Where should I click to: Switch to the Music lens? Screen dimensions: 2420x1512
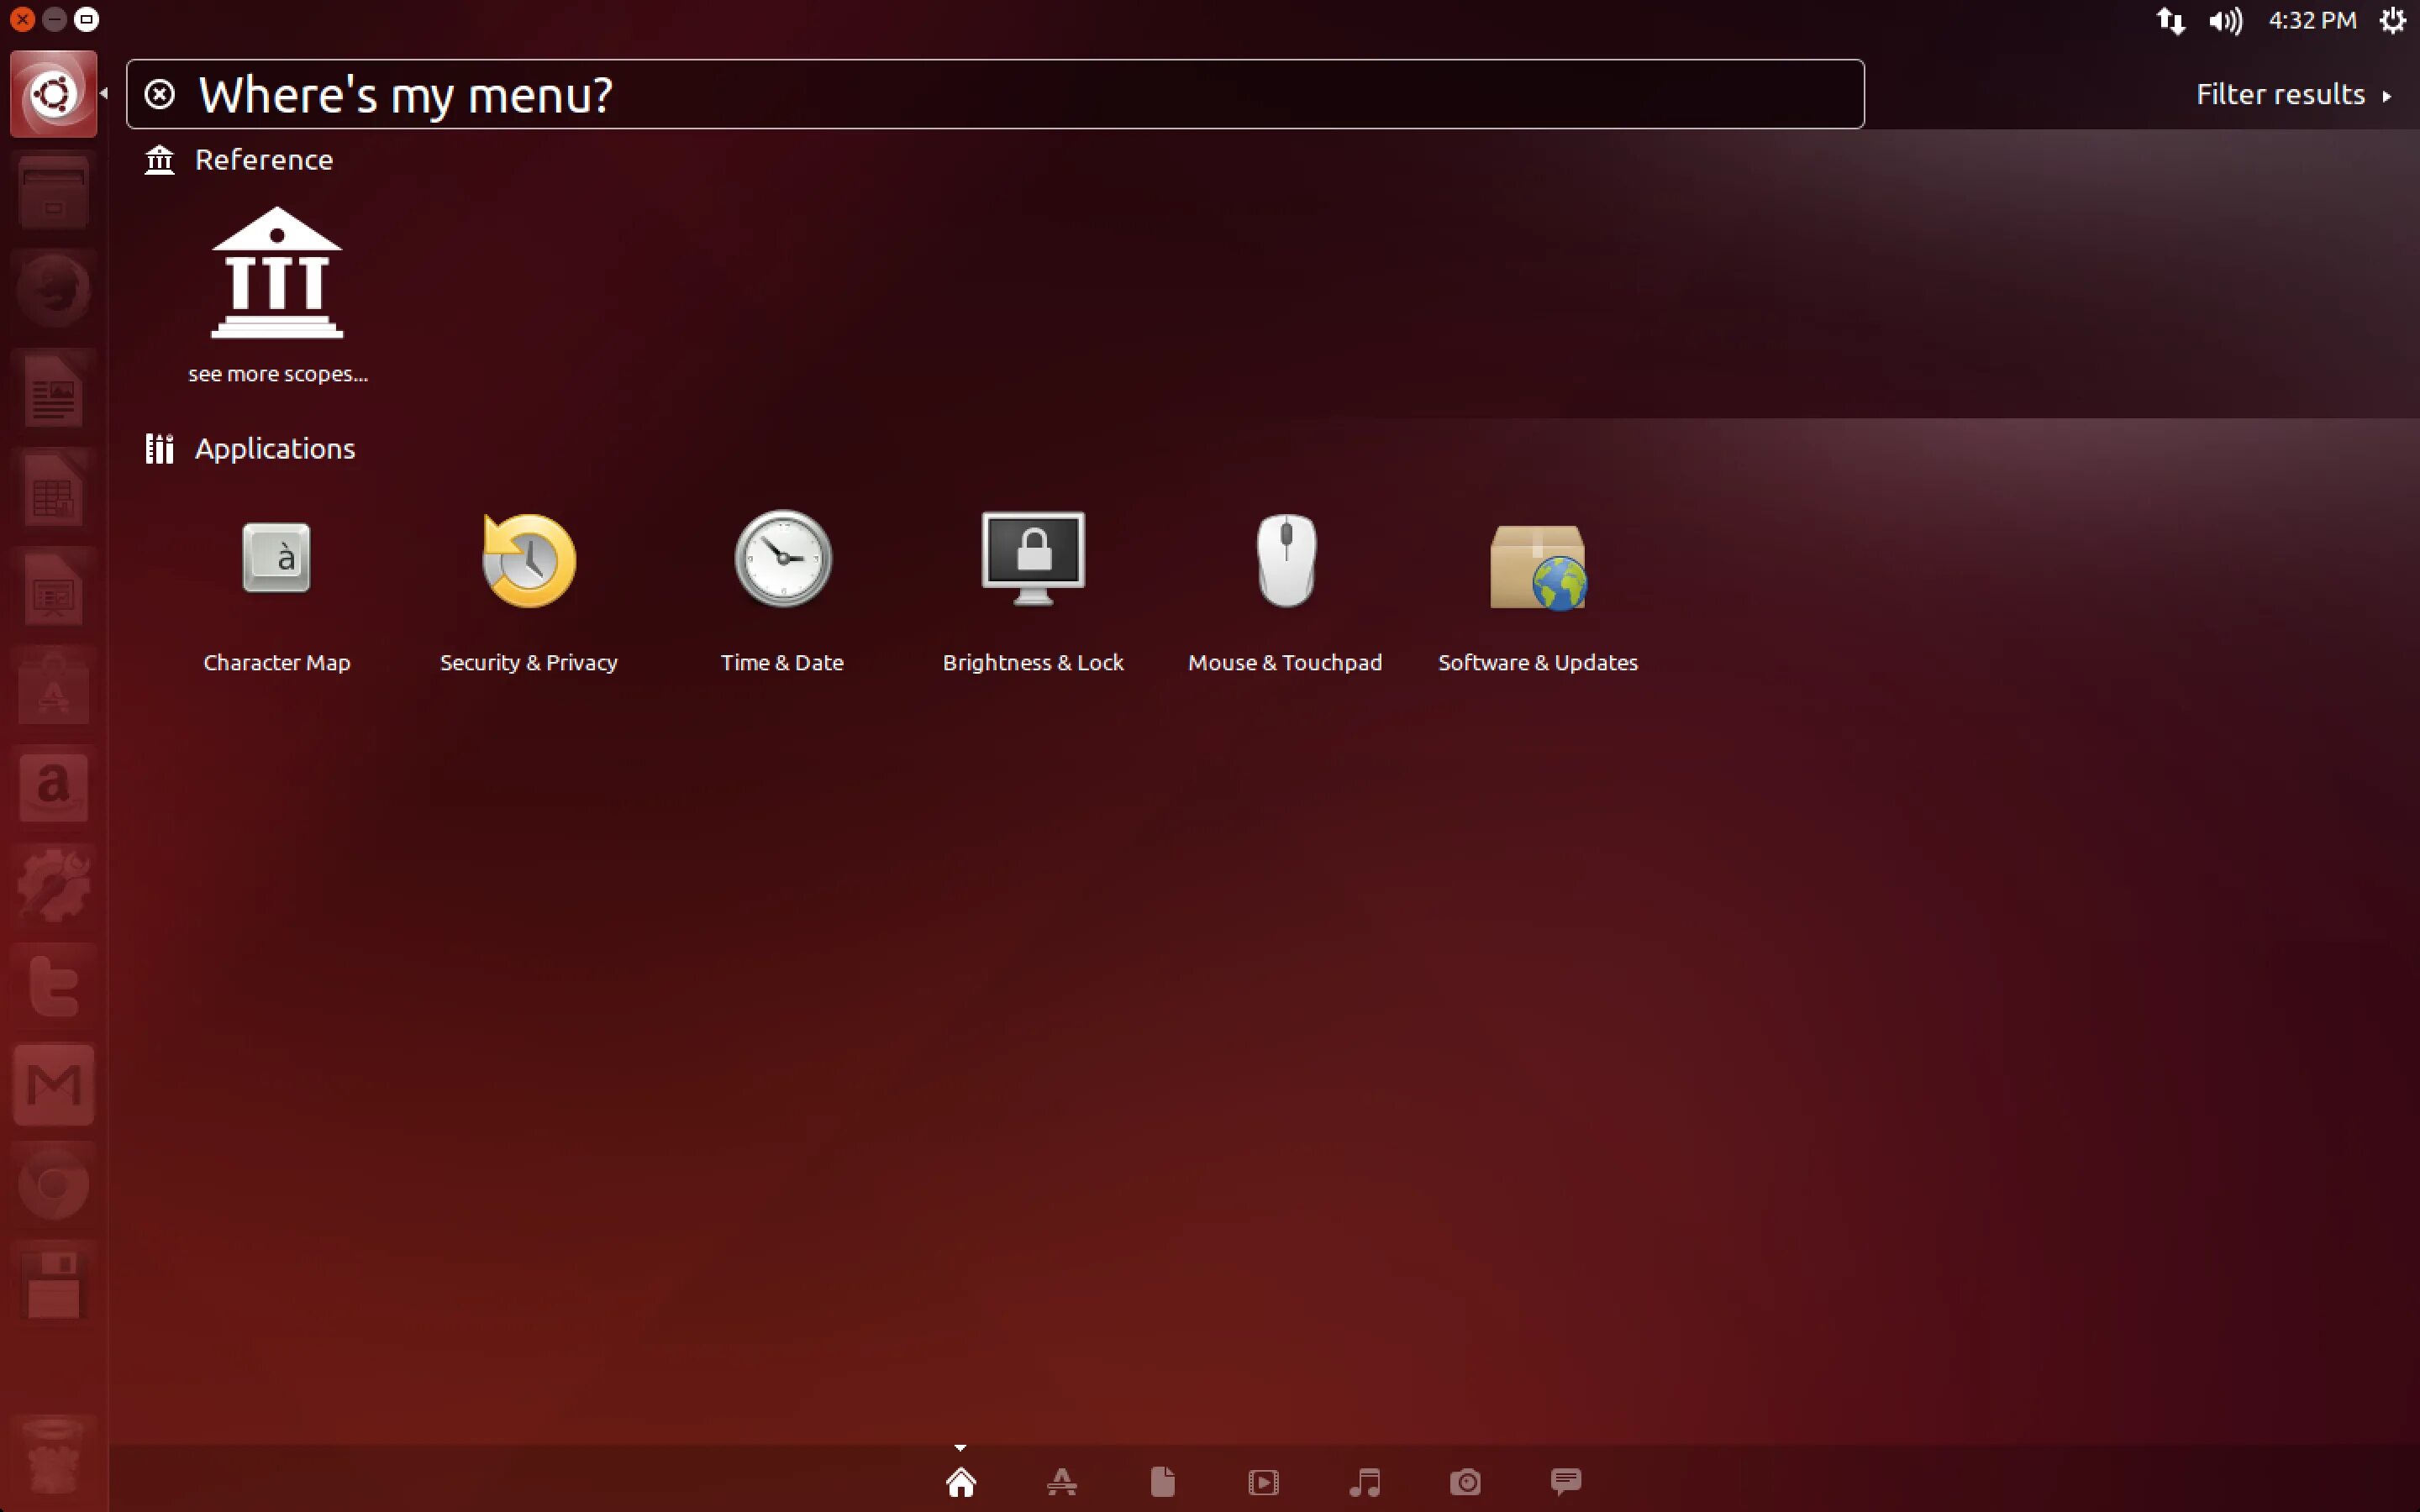(x=1364, y=1481)
